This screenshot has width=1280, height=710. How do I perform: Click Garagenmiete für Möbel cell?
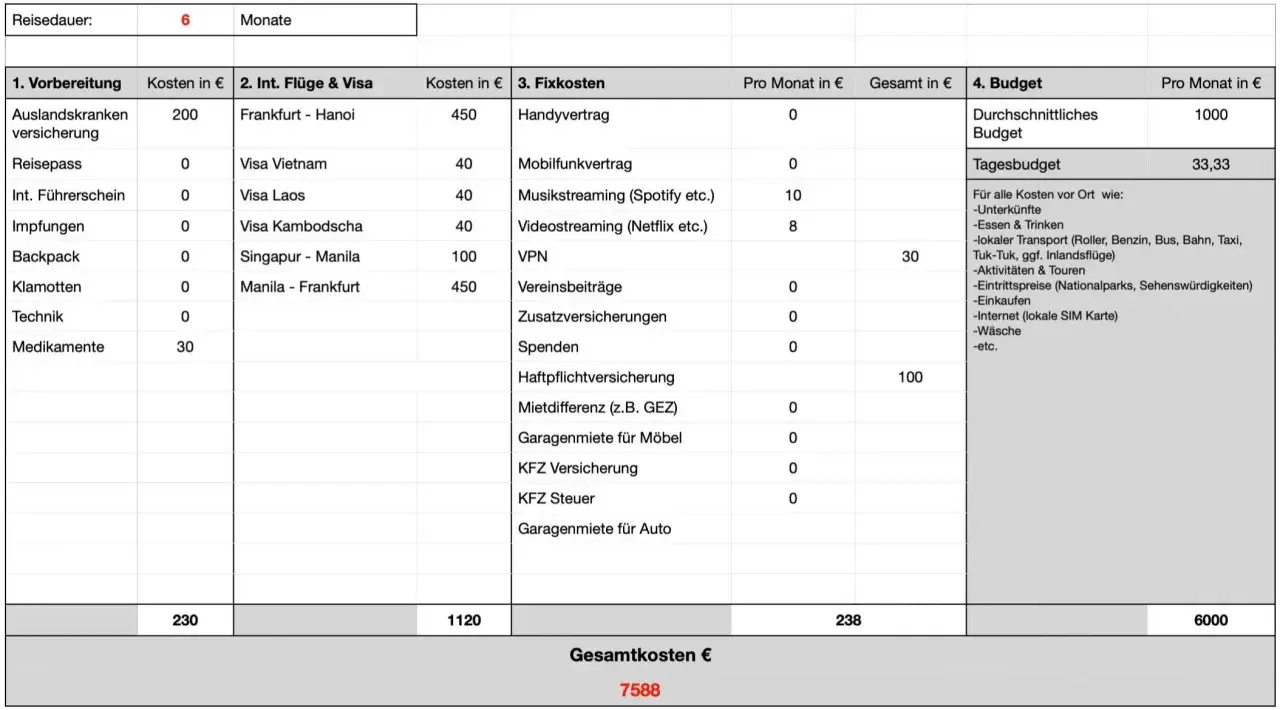pyautogui.click(x=621, y=437)
